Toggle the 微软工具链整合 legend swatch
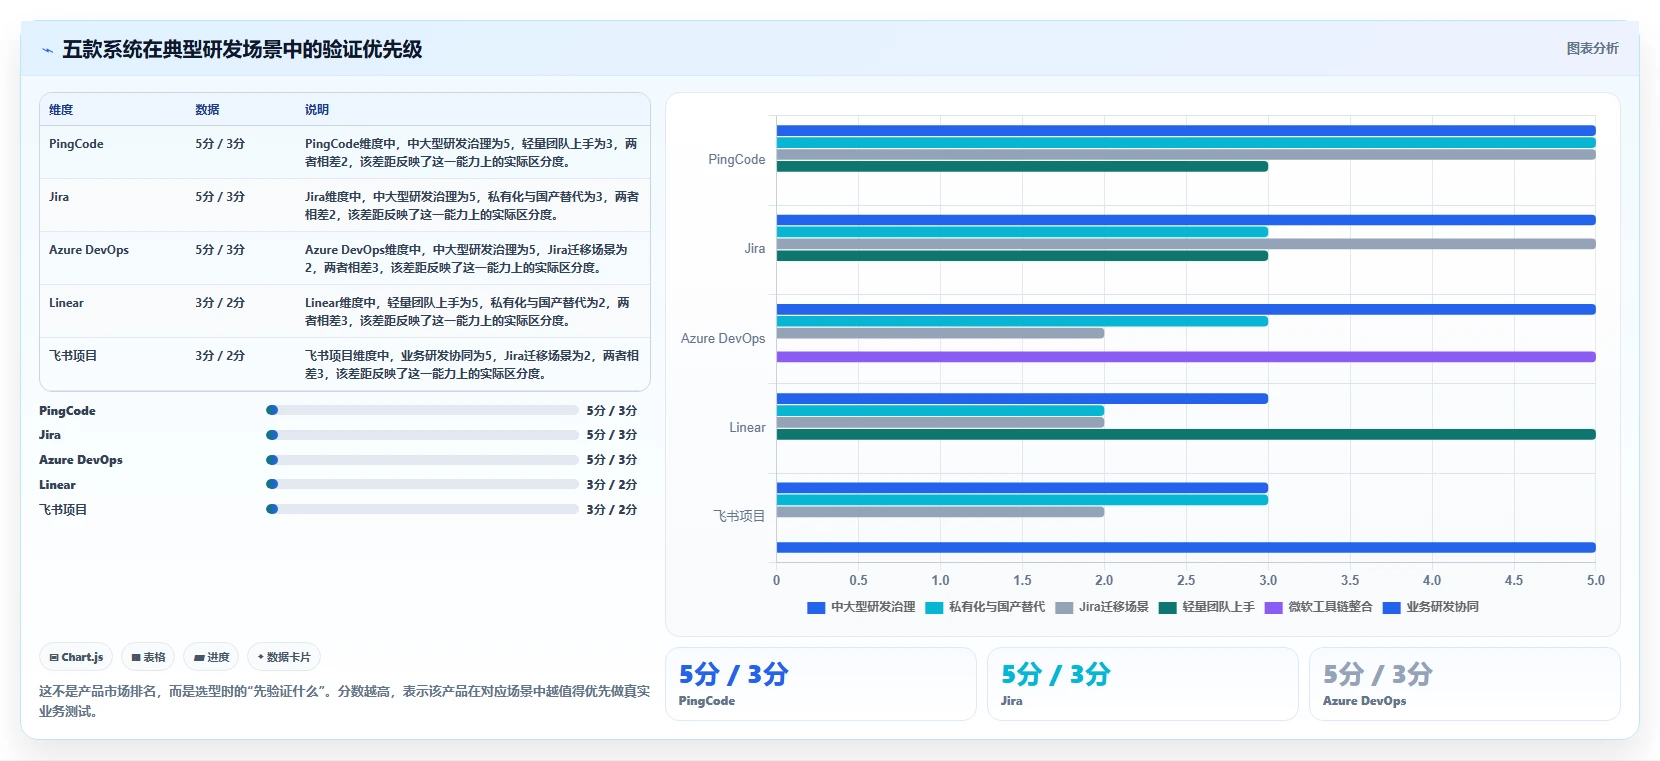Image resolution: width=1660 pixels, height=761 pixels. pyautogui.click(x=1273, y=607)
